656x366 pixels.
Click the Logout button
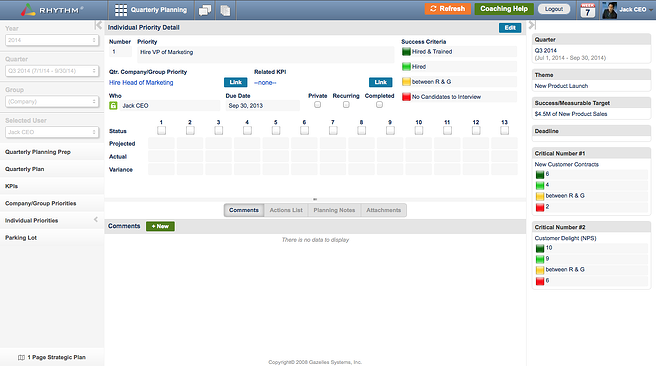[x=554, y=9]
